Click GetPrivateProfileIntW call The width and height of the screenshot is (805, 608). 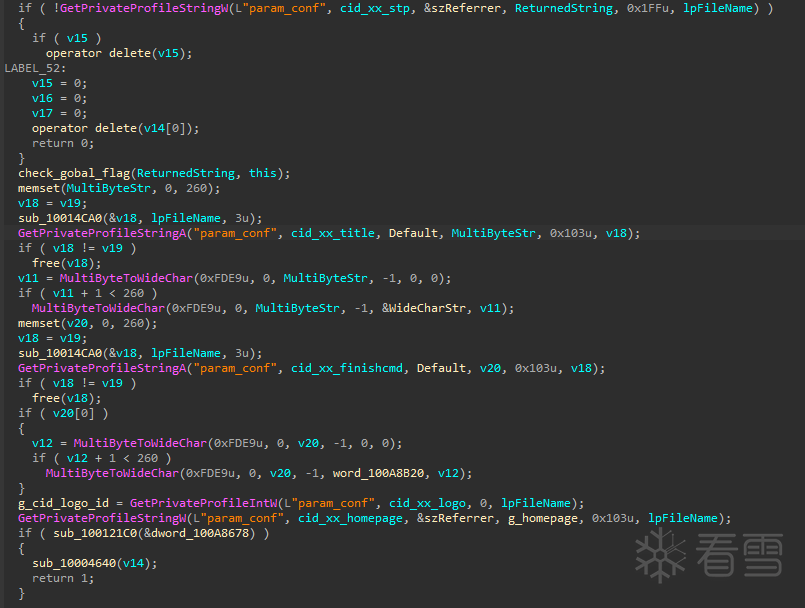203,503
